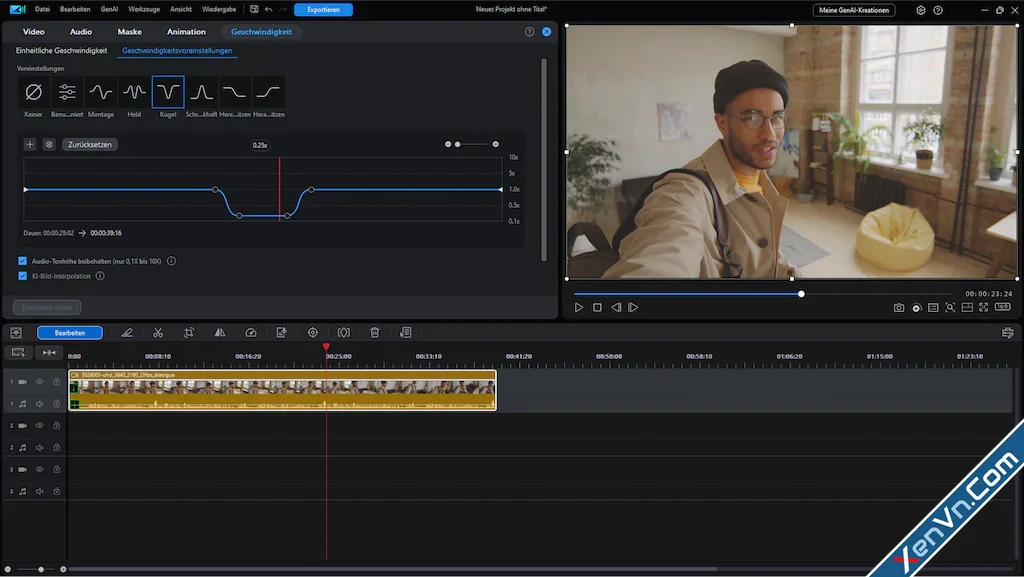Open the speedometer tool in timeline toolbar
Image resolution: width=1024 pixels, height=577 pixels.
point(251,333)
